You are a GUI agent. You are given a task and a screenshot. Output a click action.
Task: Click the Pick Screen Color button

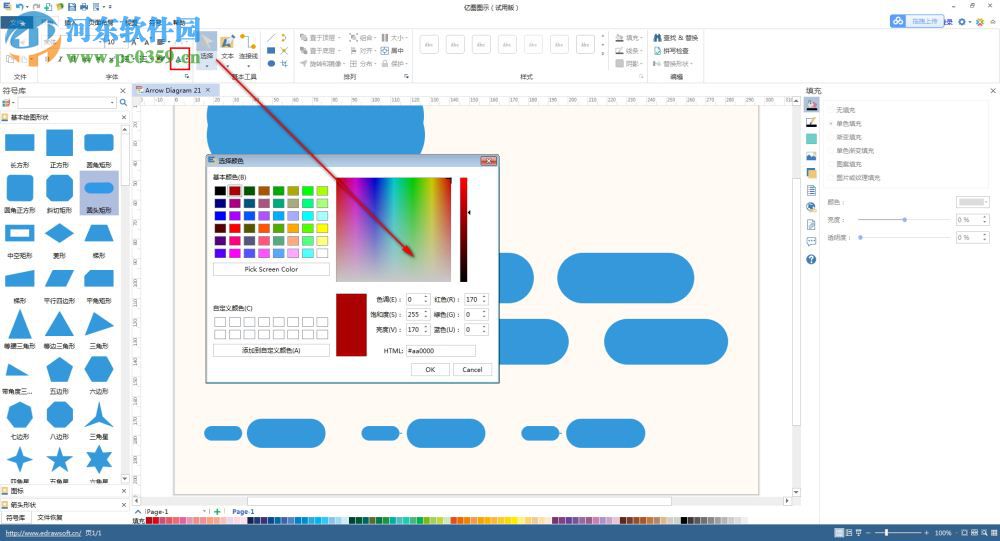click(x=271, y=269)
